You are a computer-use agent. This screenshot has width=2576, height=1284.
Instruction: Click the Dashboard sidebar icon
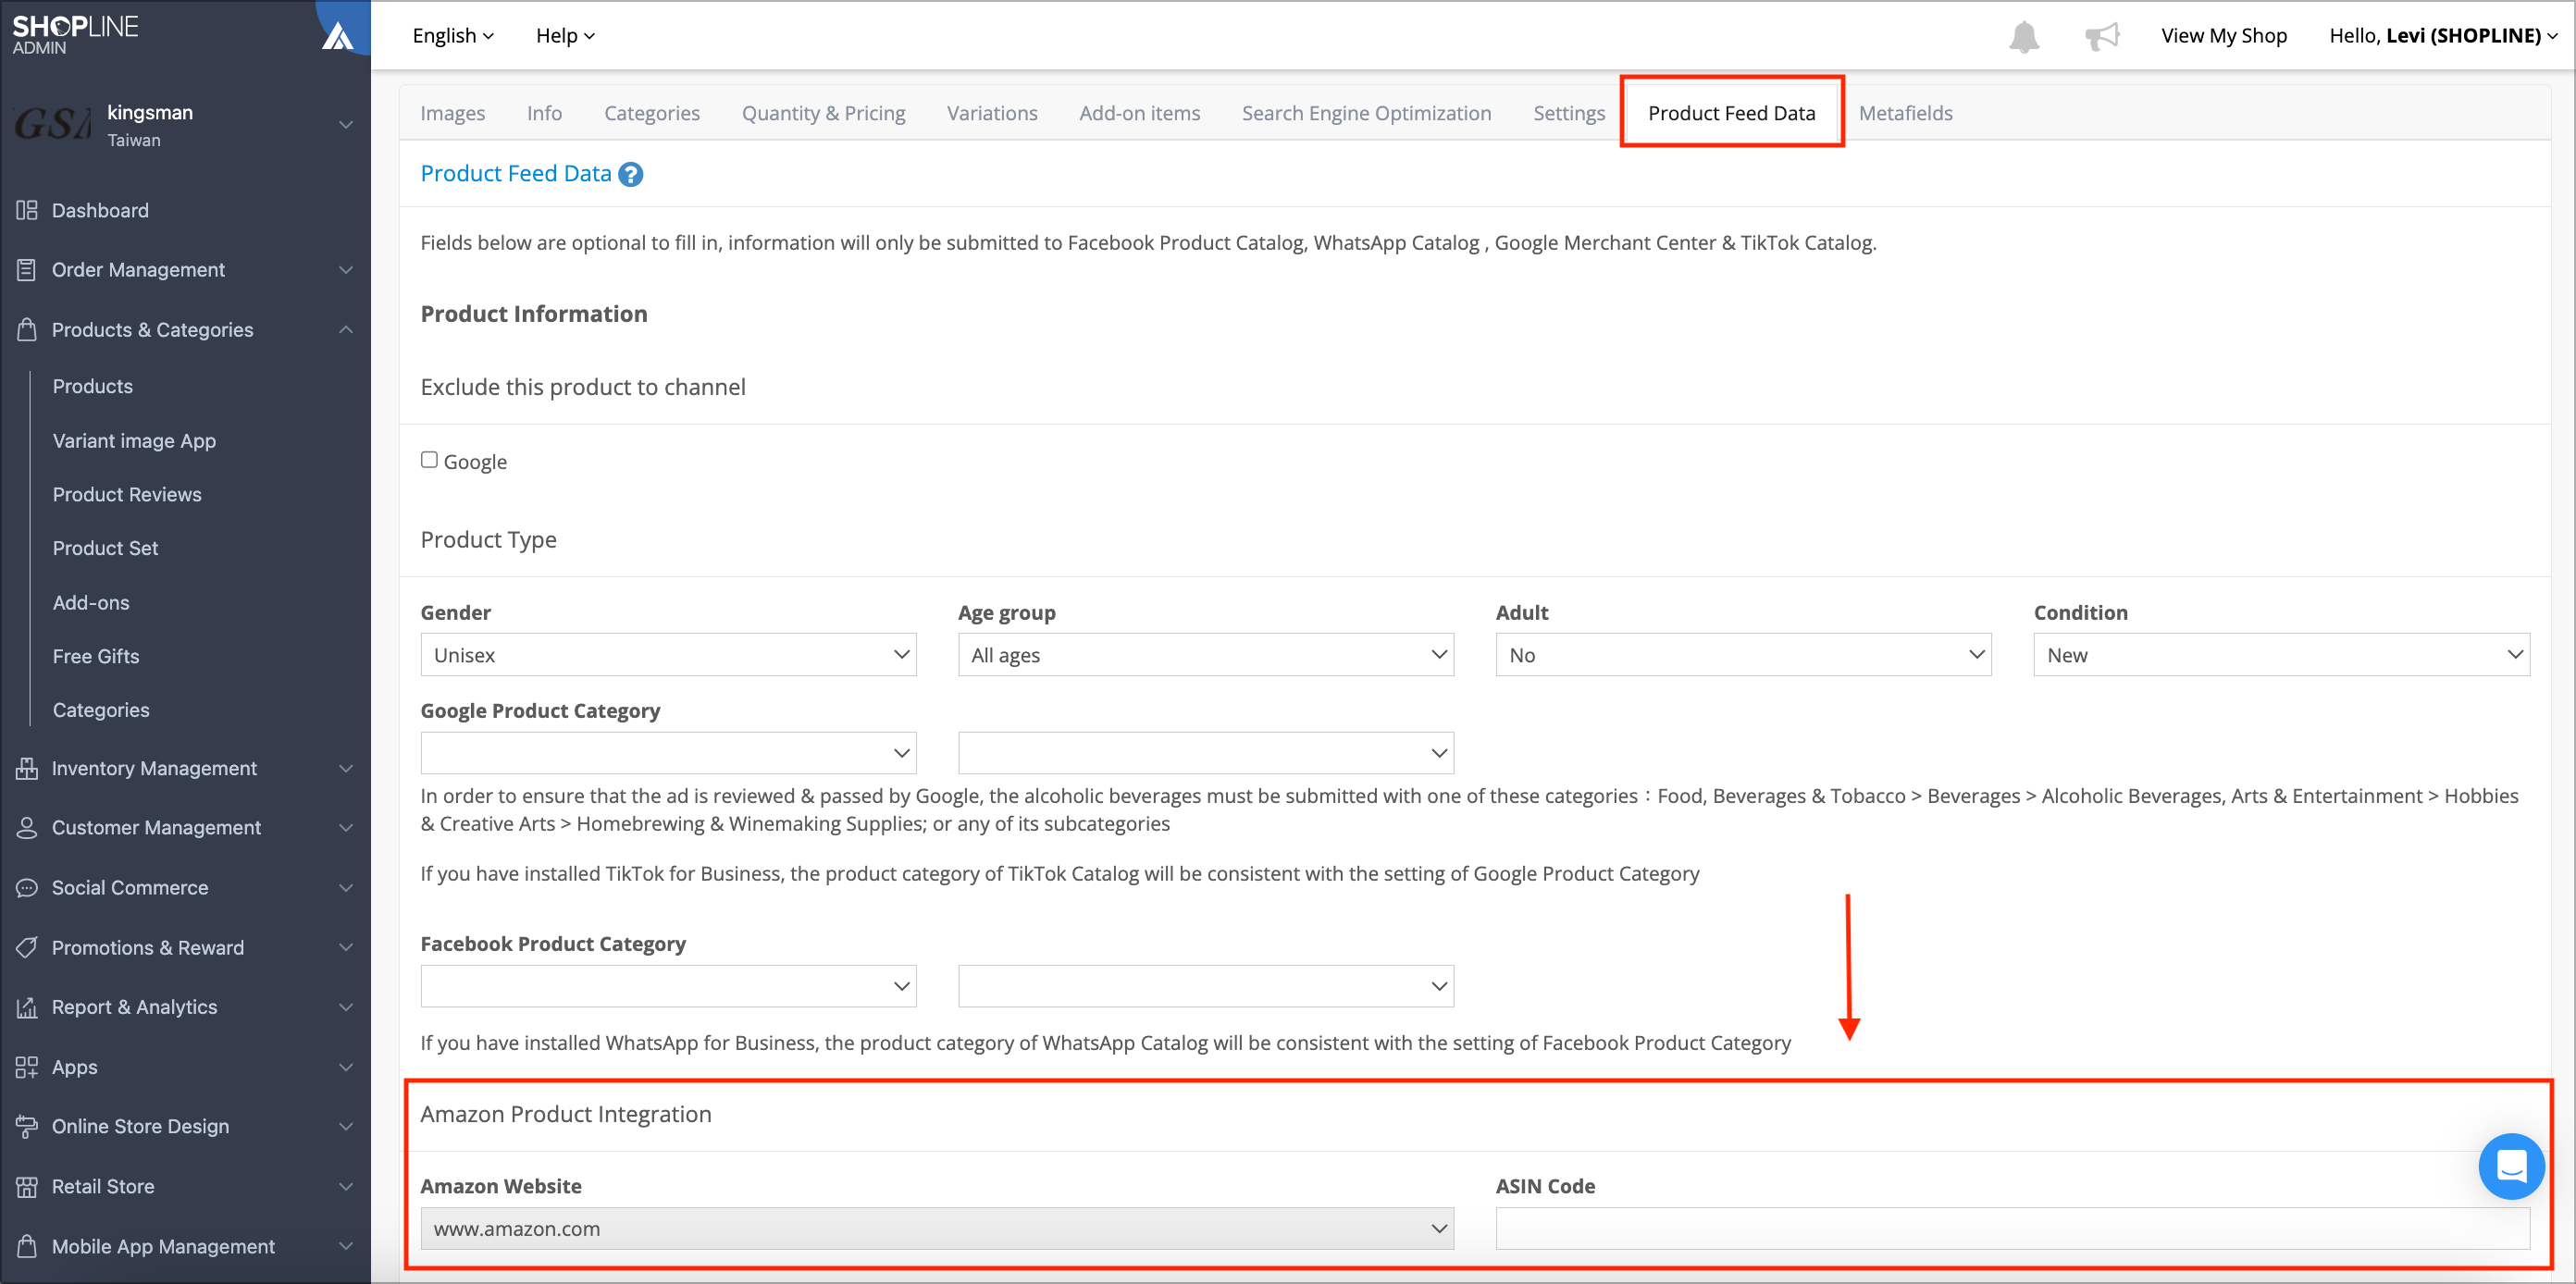(x=27, y=210)
